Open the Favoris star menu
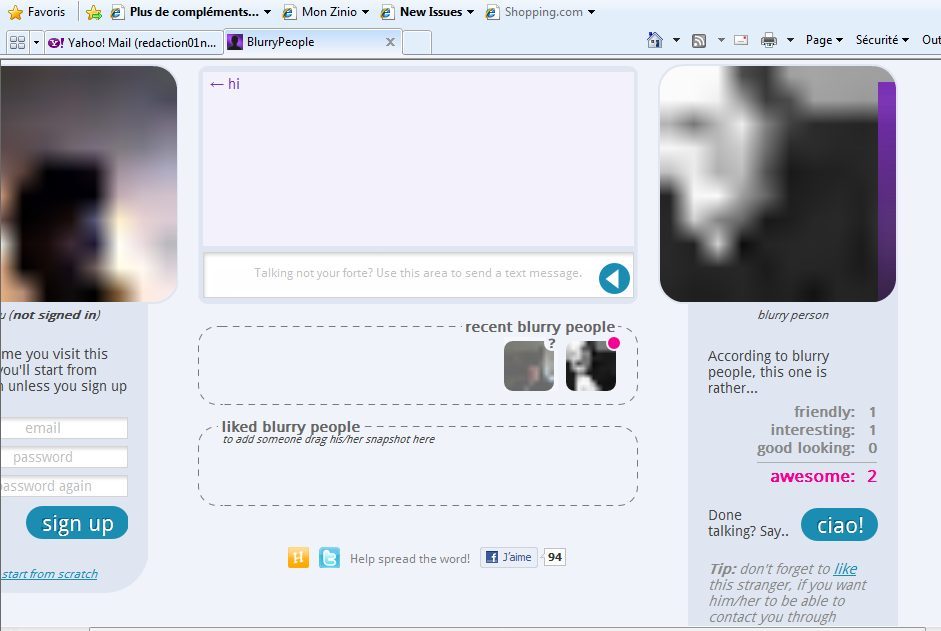The width and height of the screenshot is (941, 631). point(36,12)
